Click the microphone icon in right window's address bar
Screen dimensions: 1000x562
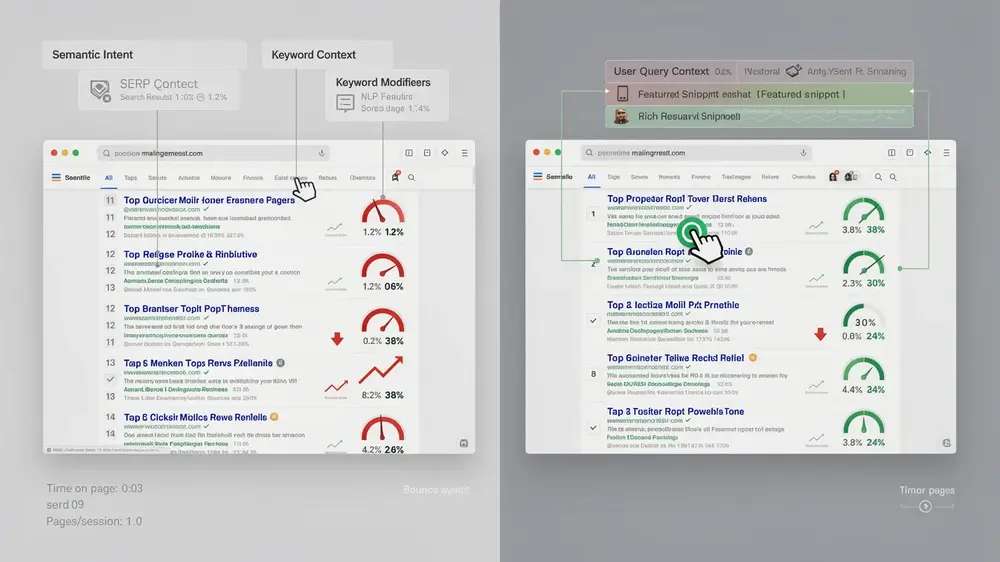coord(803,153)
